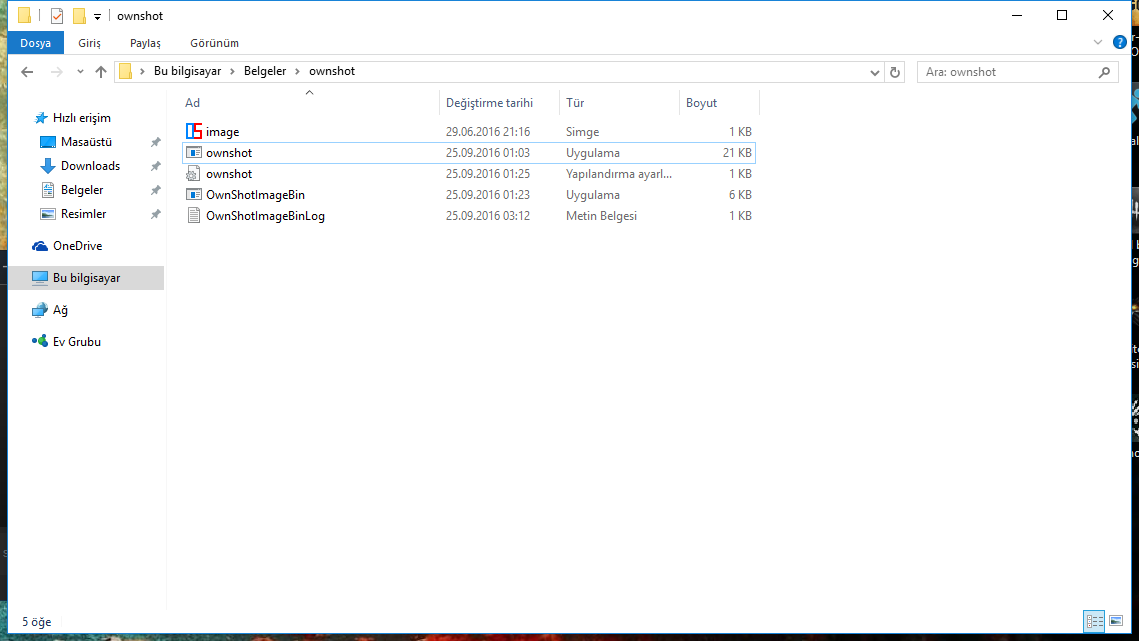
Task: Select the image icon file
Action: coord(469,132)
